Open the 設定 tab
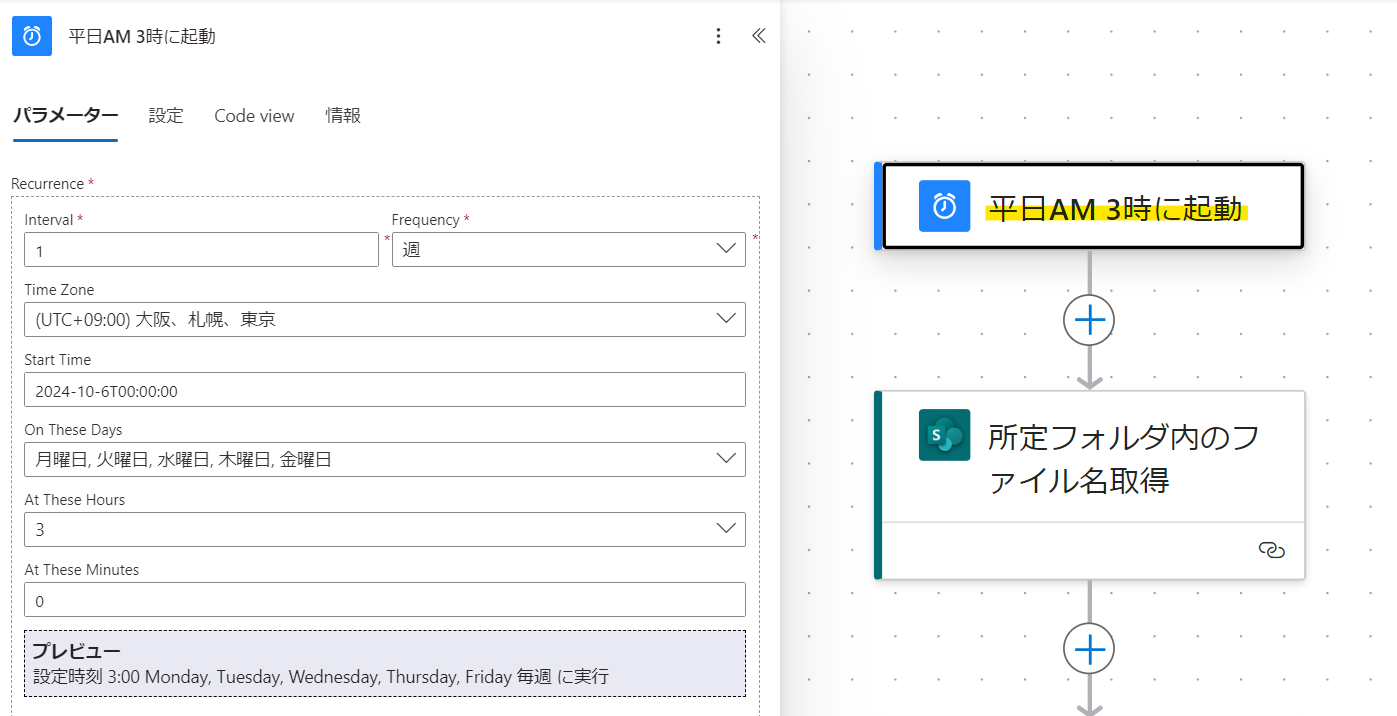1397x716 pixels. tap(166, 115)
